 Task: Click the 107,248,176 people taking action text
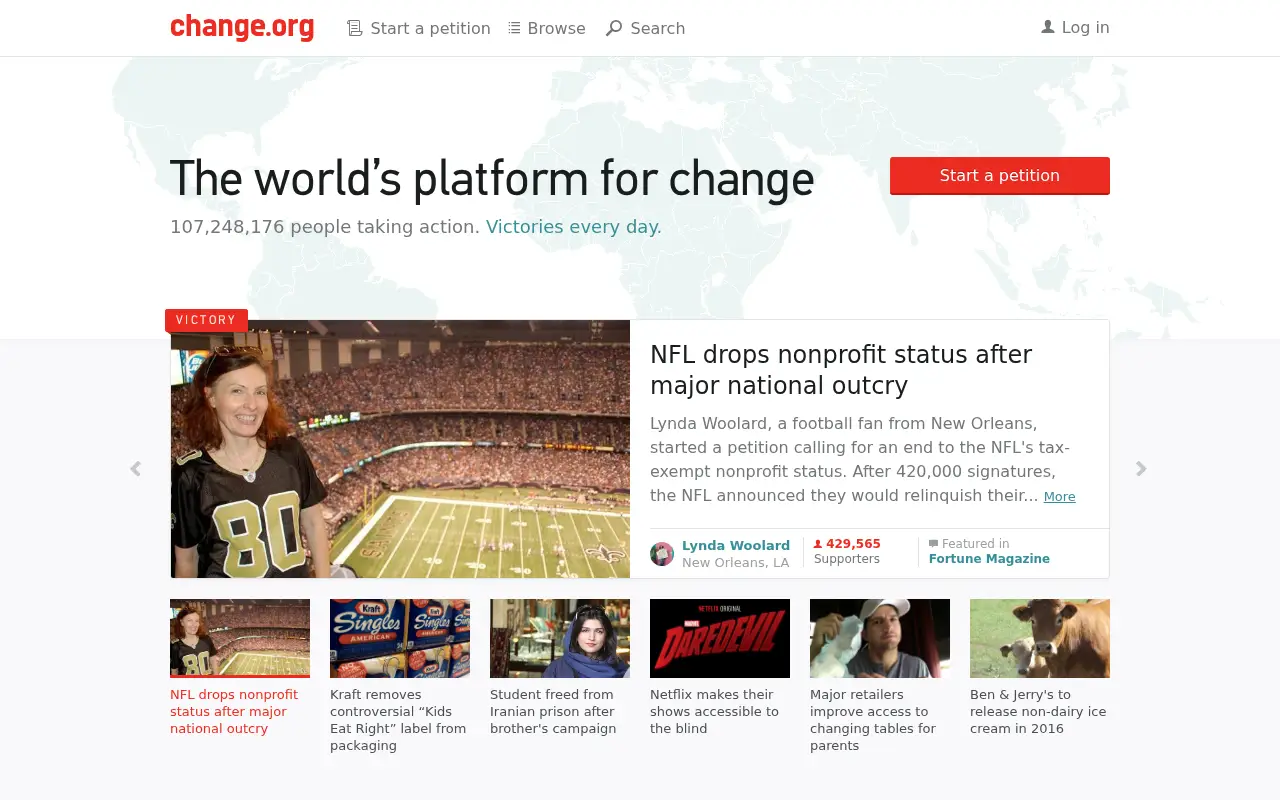(x=325, y=227)
